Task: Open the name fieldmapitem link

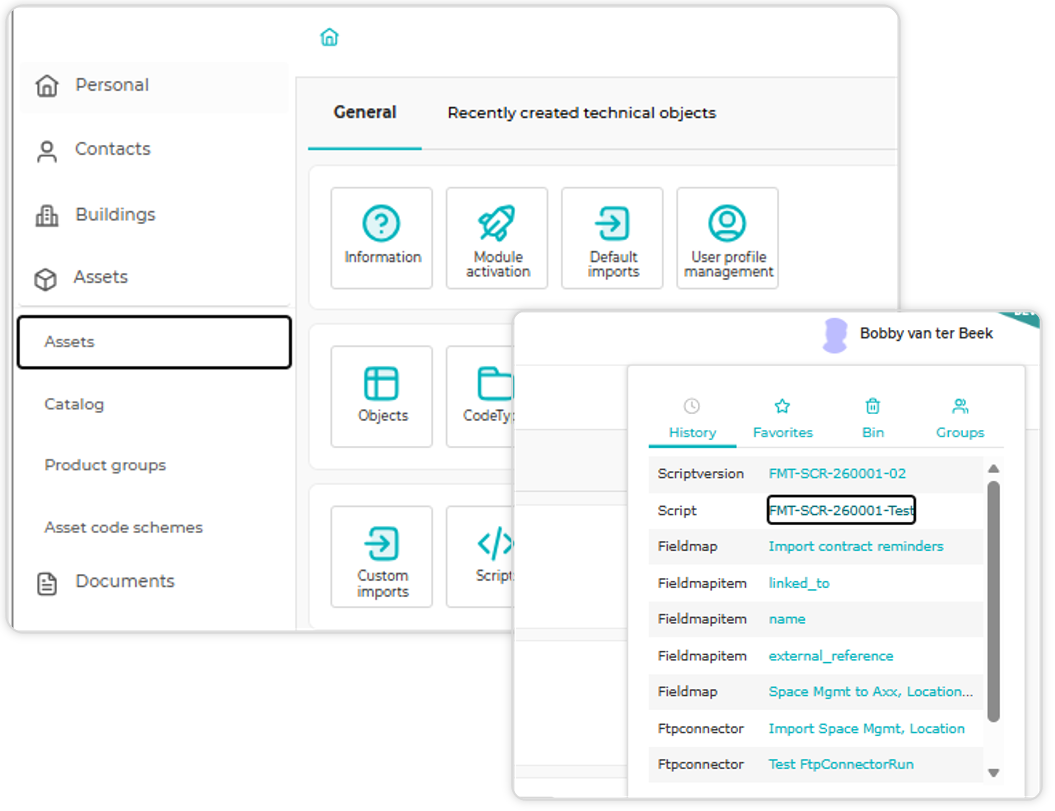Action: (x=787, y=619)
